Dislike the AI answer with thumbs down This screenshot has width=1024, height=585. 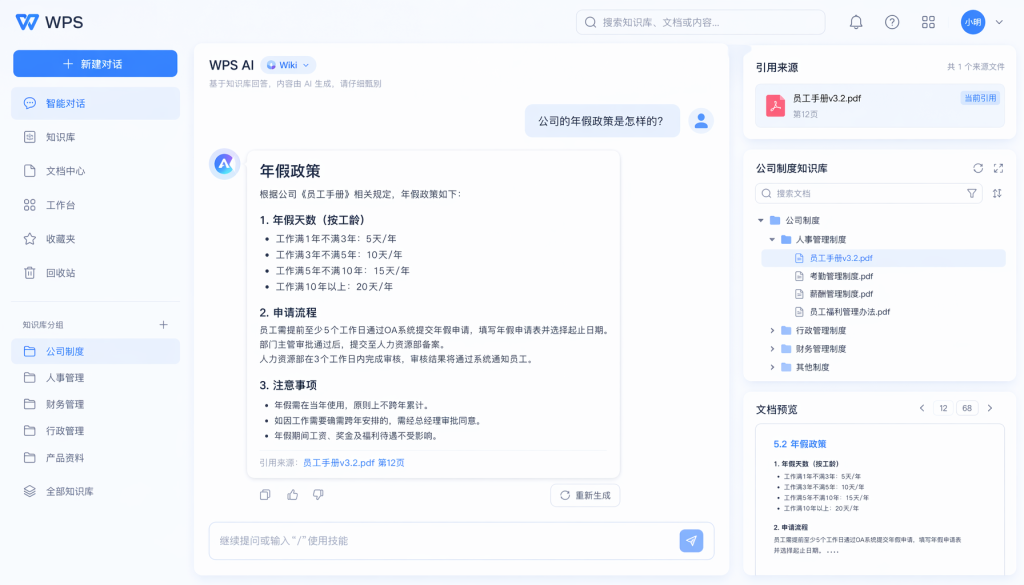click(x=318, y=495)
